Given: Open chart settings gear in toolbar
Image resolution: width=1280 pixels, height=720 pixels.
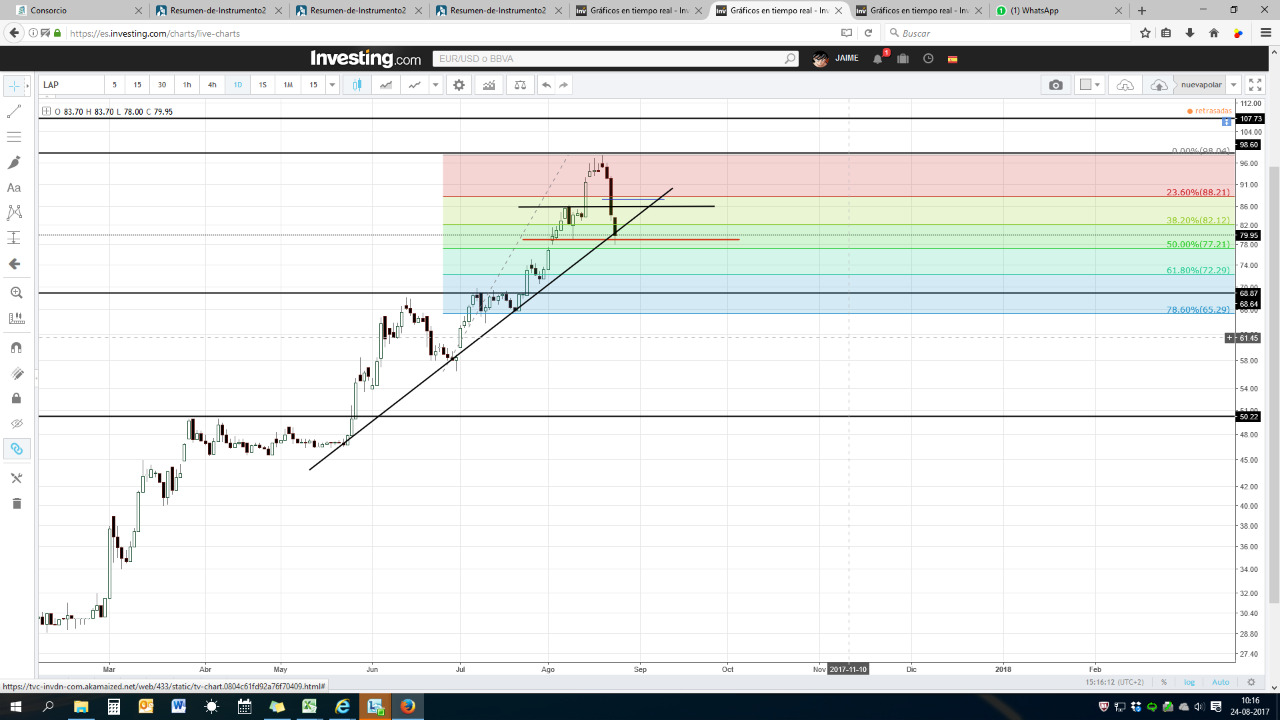Looking at the screenshot, I should (x=459, y=85).
